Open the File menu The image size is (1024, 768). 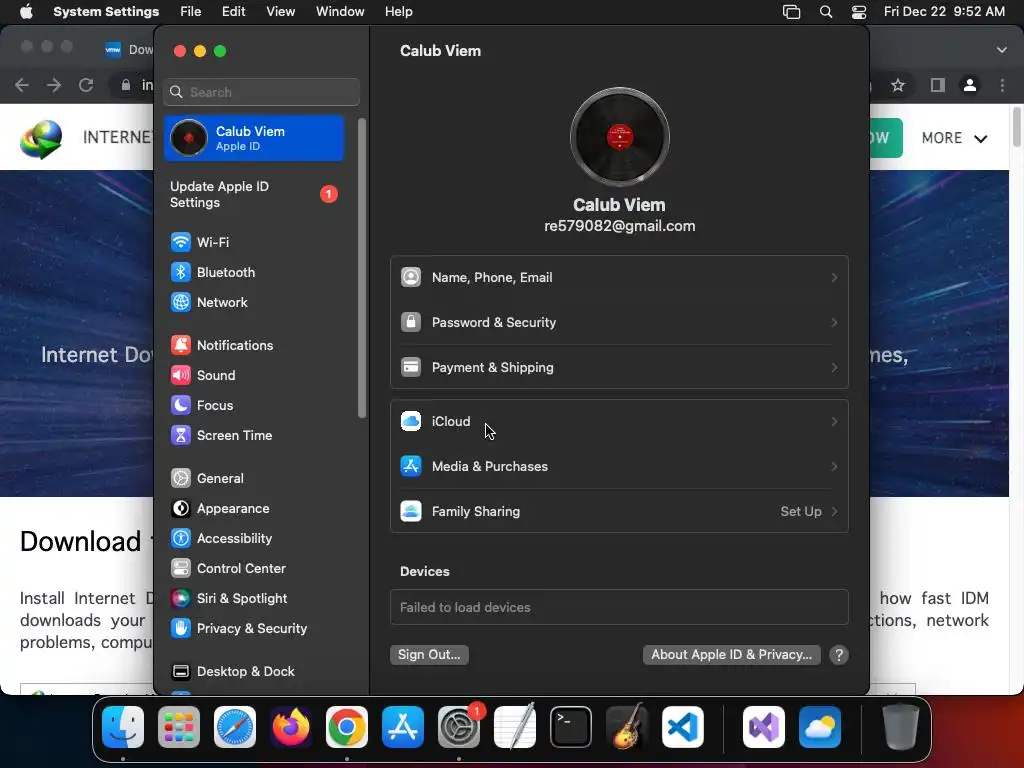click(x=191, y=12)
